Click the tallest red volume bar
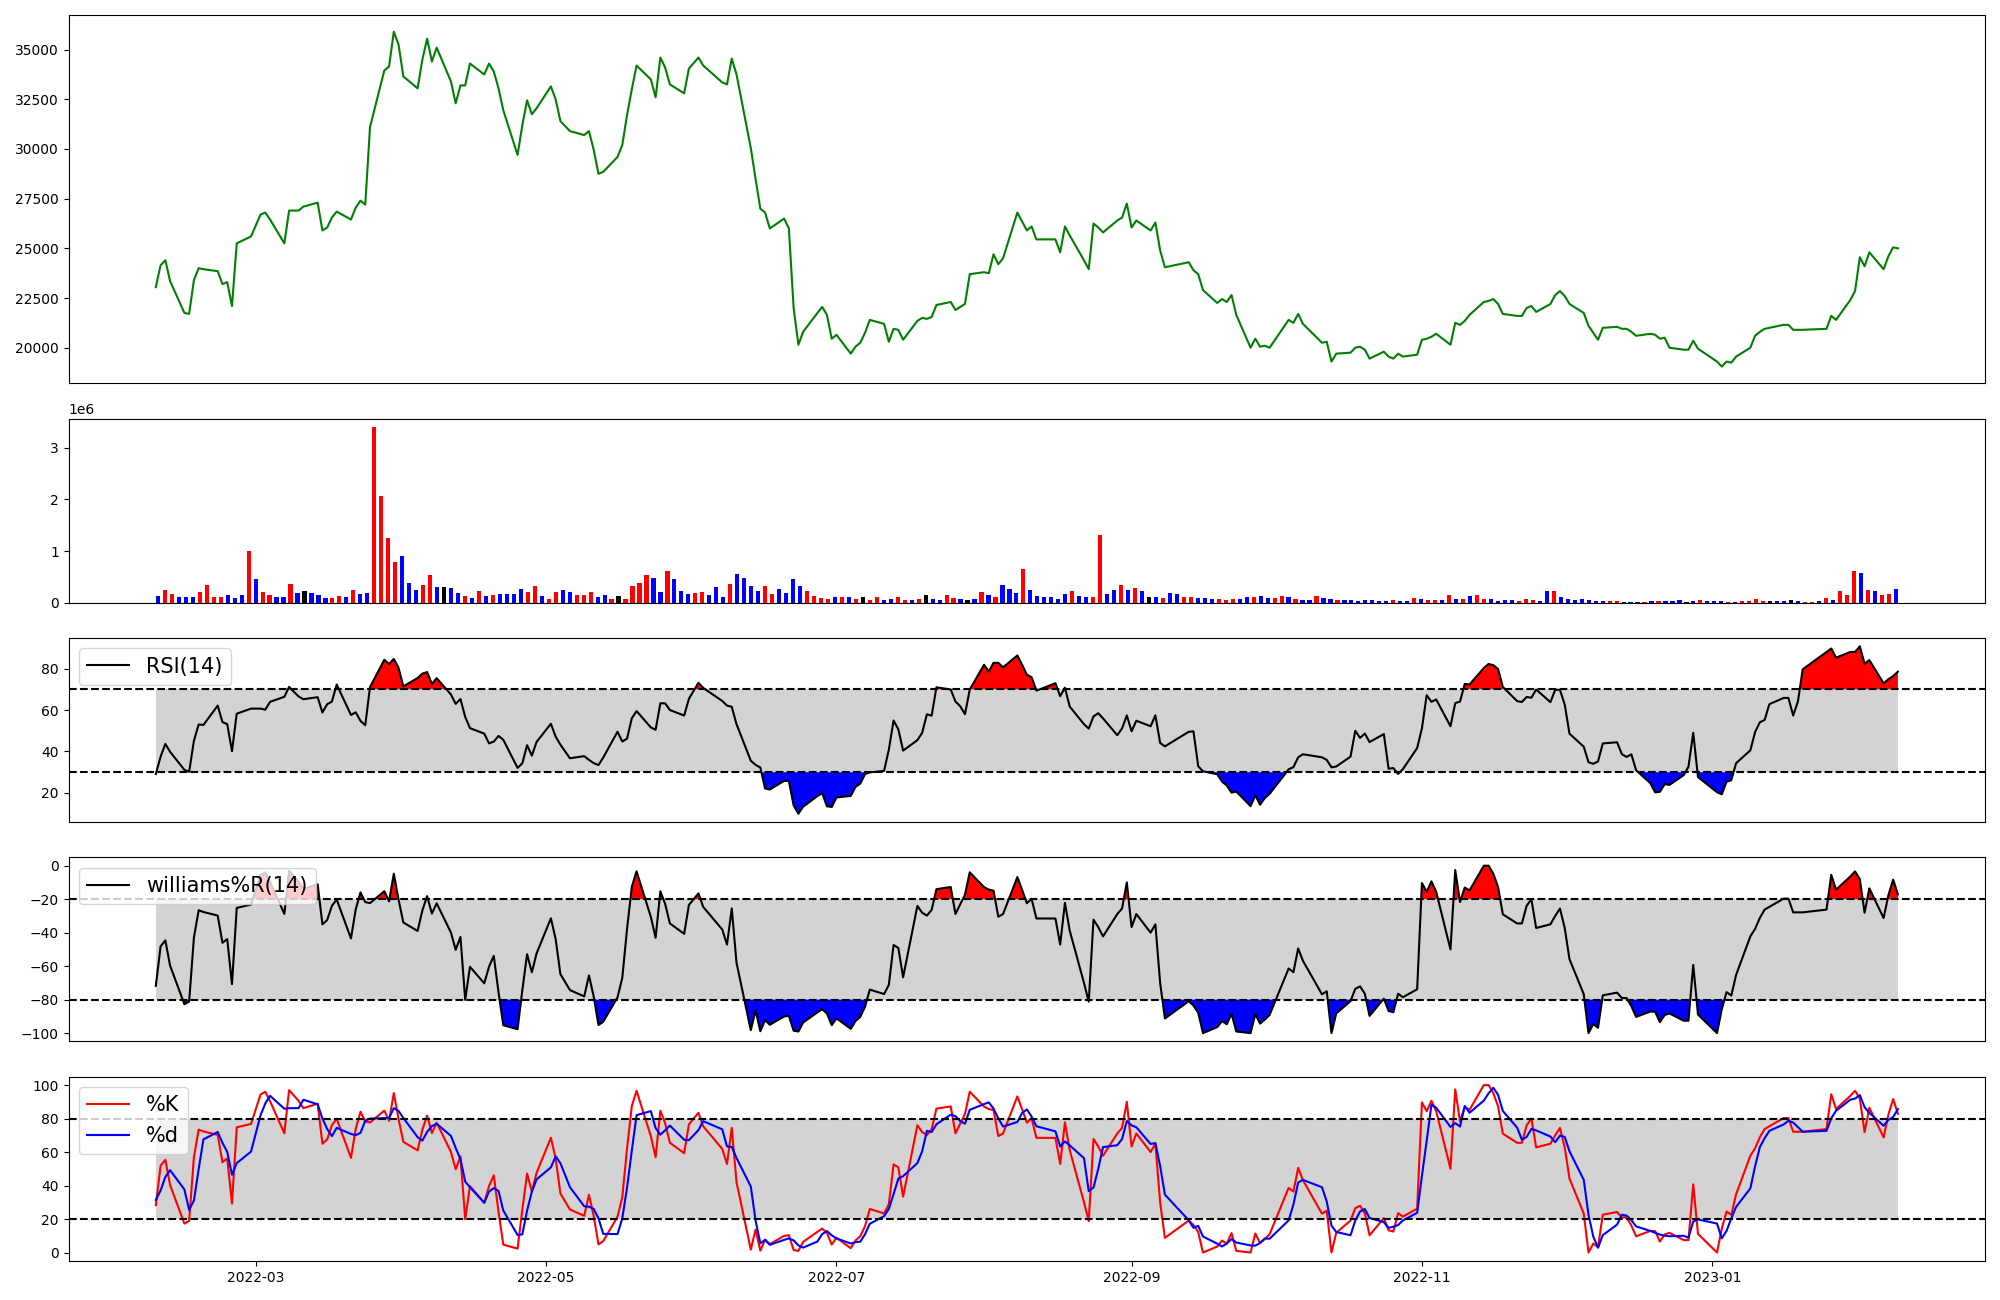The height and width of the screenshot is (1300, 2000). [x=374, y=515]
